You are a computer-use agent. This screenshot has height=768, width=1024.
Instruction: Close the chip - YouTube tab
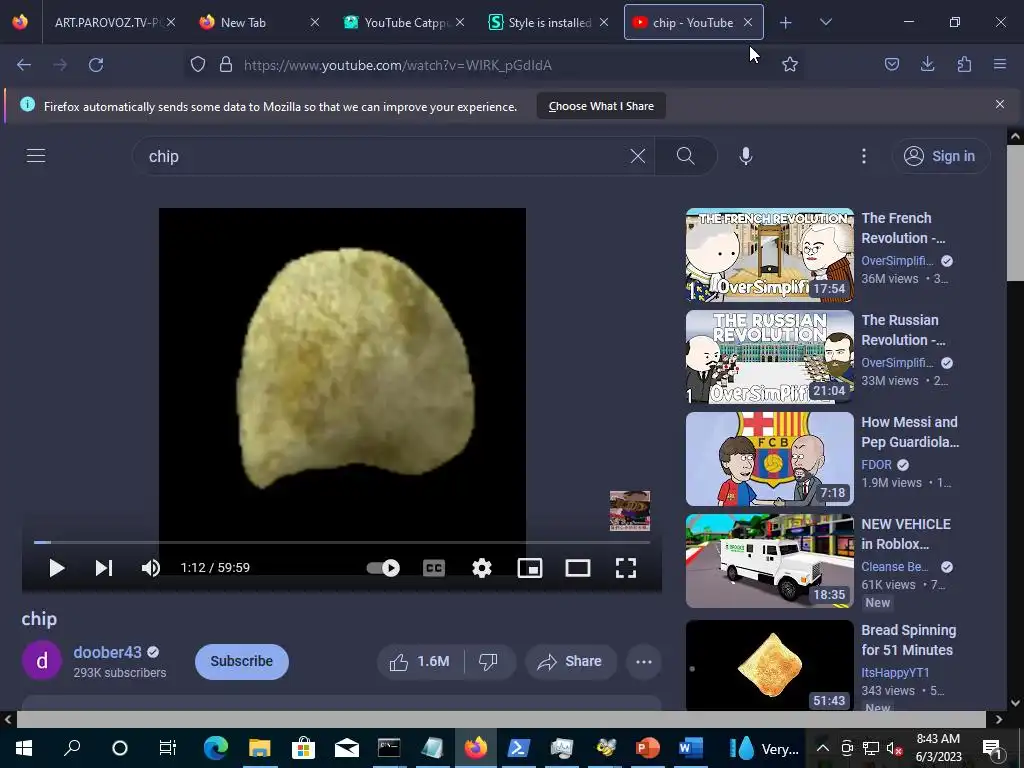click(x=748, y=22)
